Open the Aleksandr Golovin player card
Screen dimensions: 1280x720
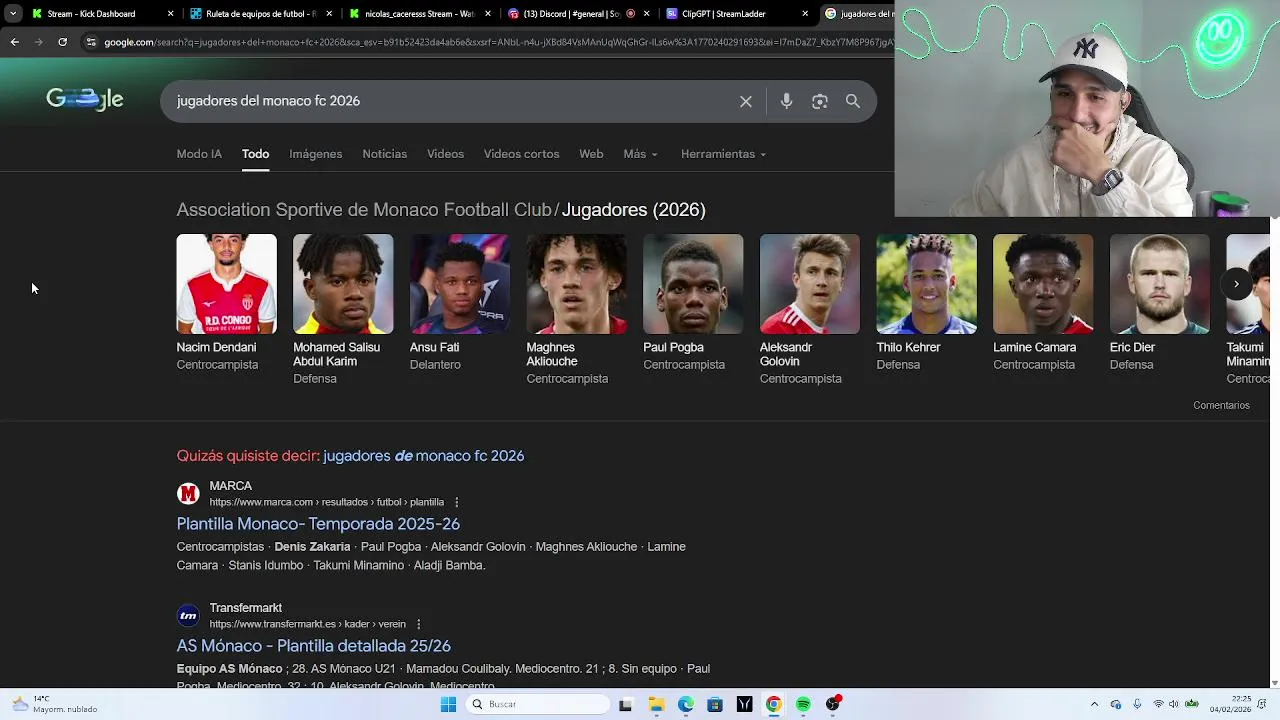coord(810,310)
